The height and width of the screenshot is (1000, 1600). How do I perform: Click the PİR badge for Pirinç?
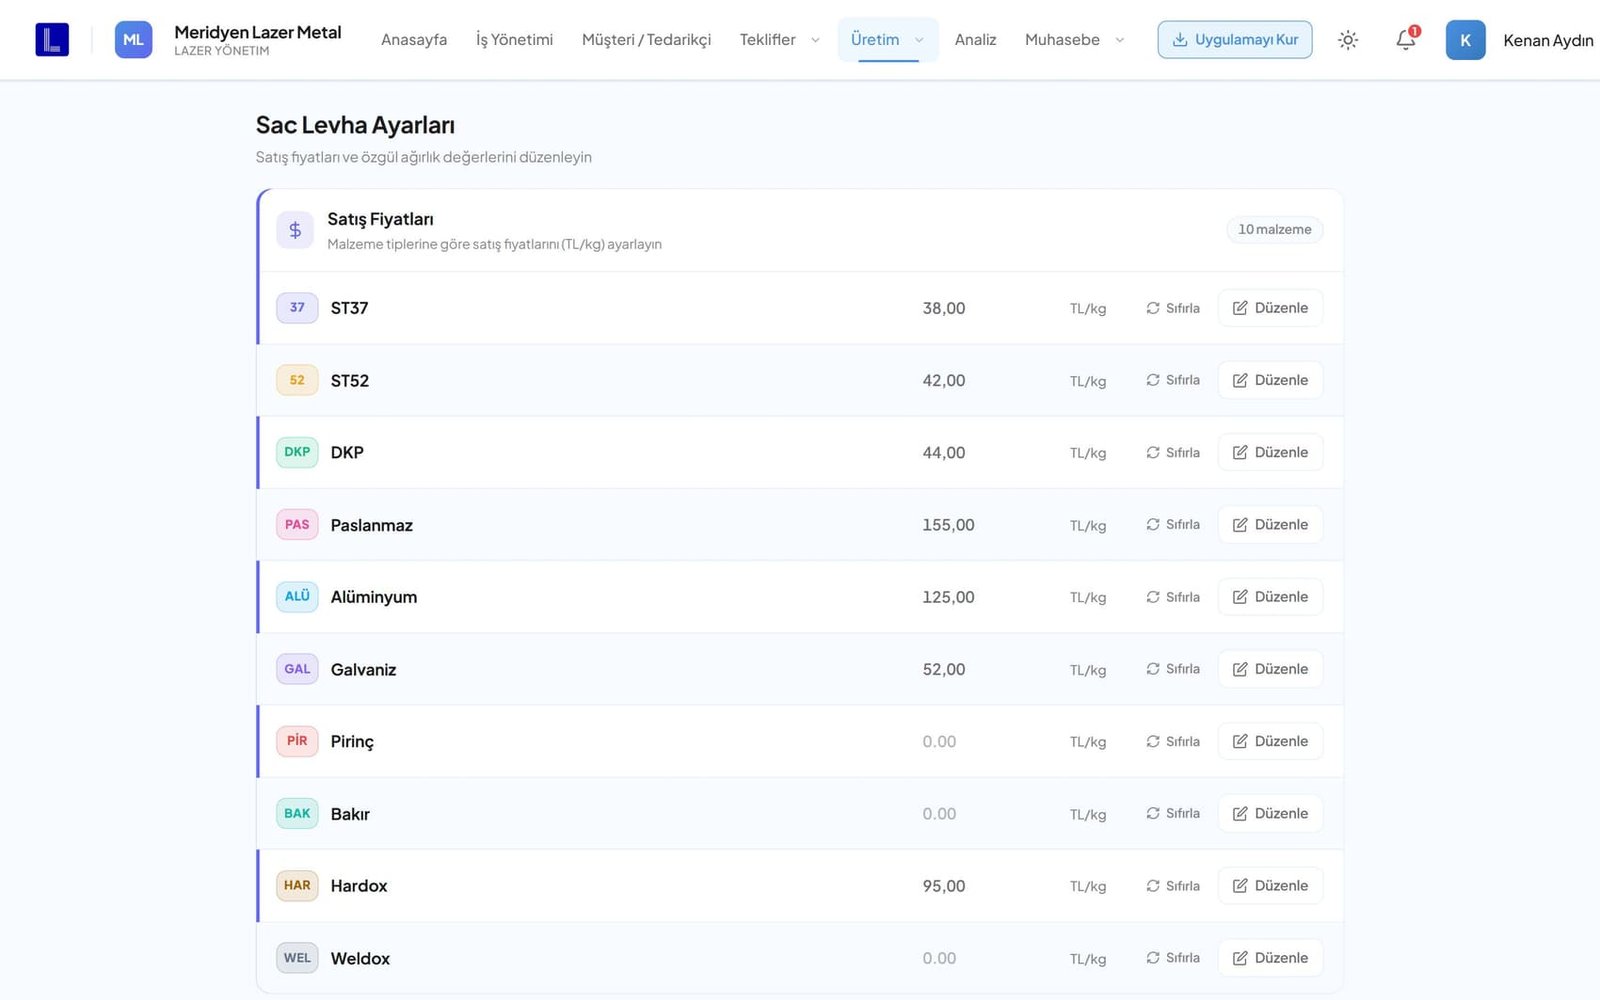click(x=297, y=741)
